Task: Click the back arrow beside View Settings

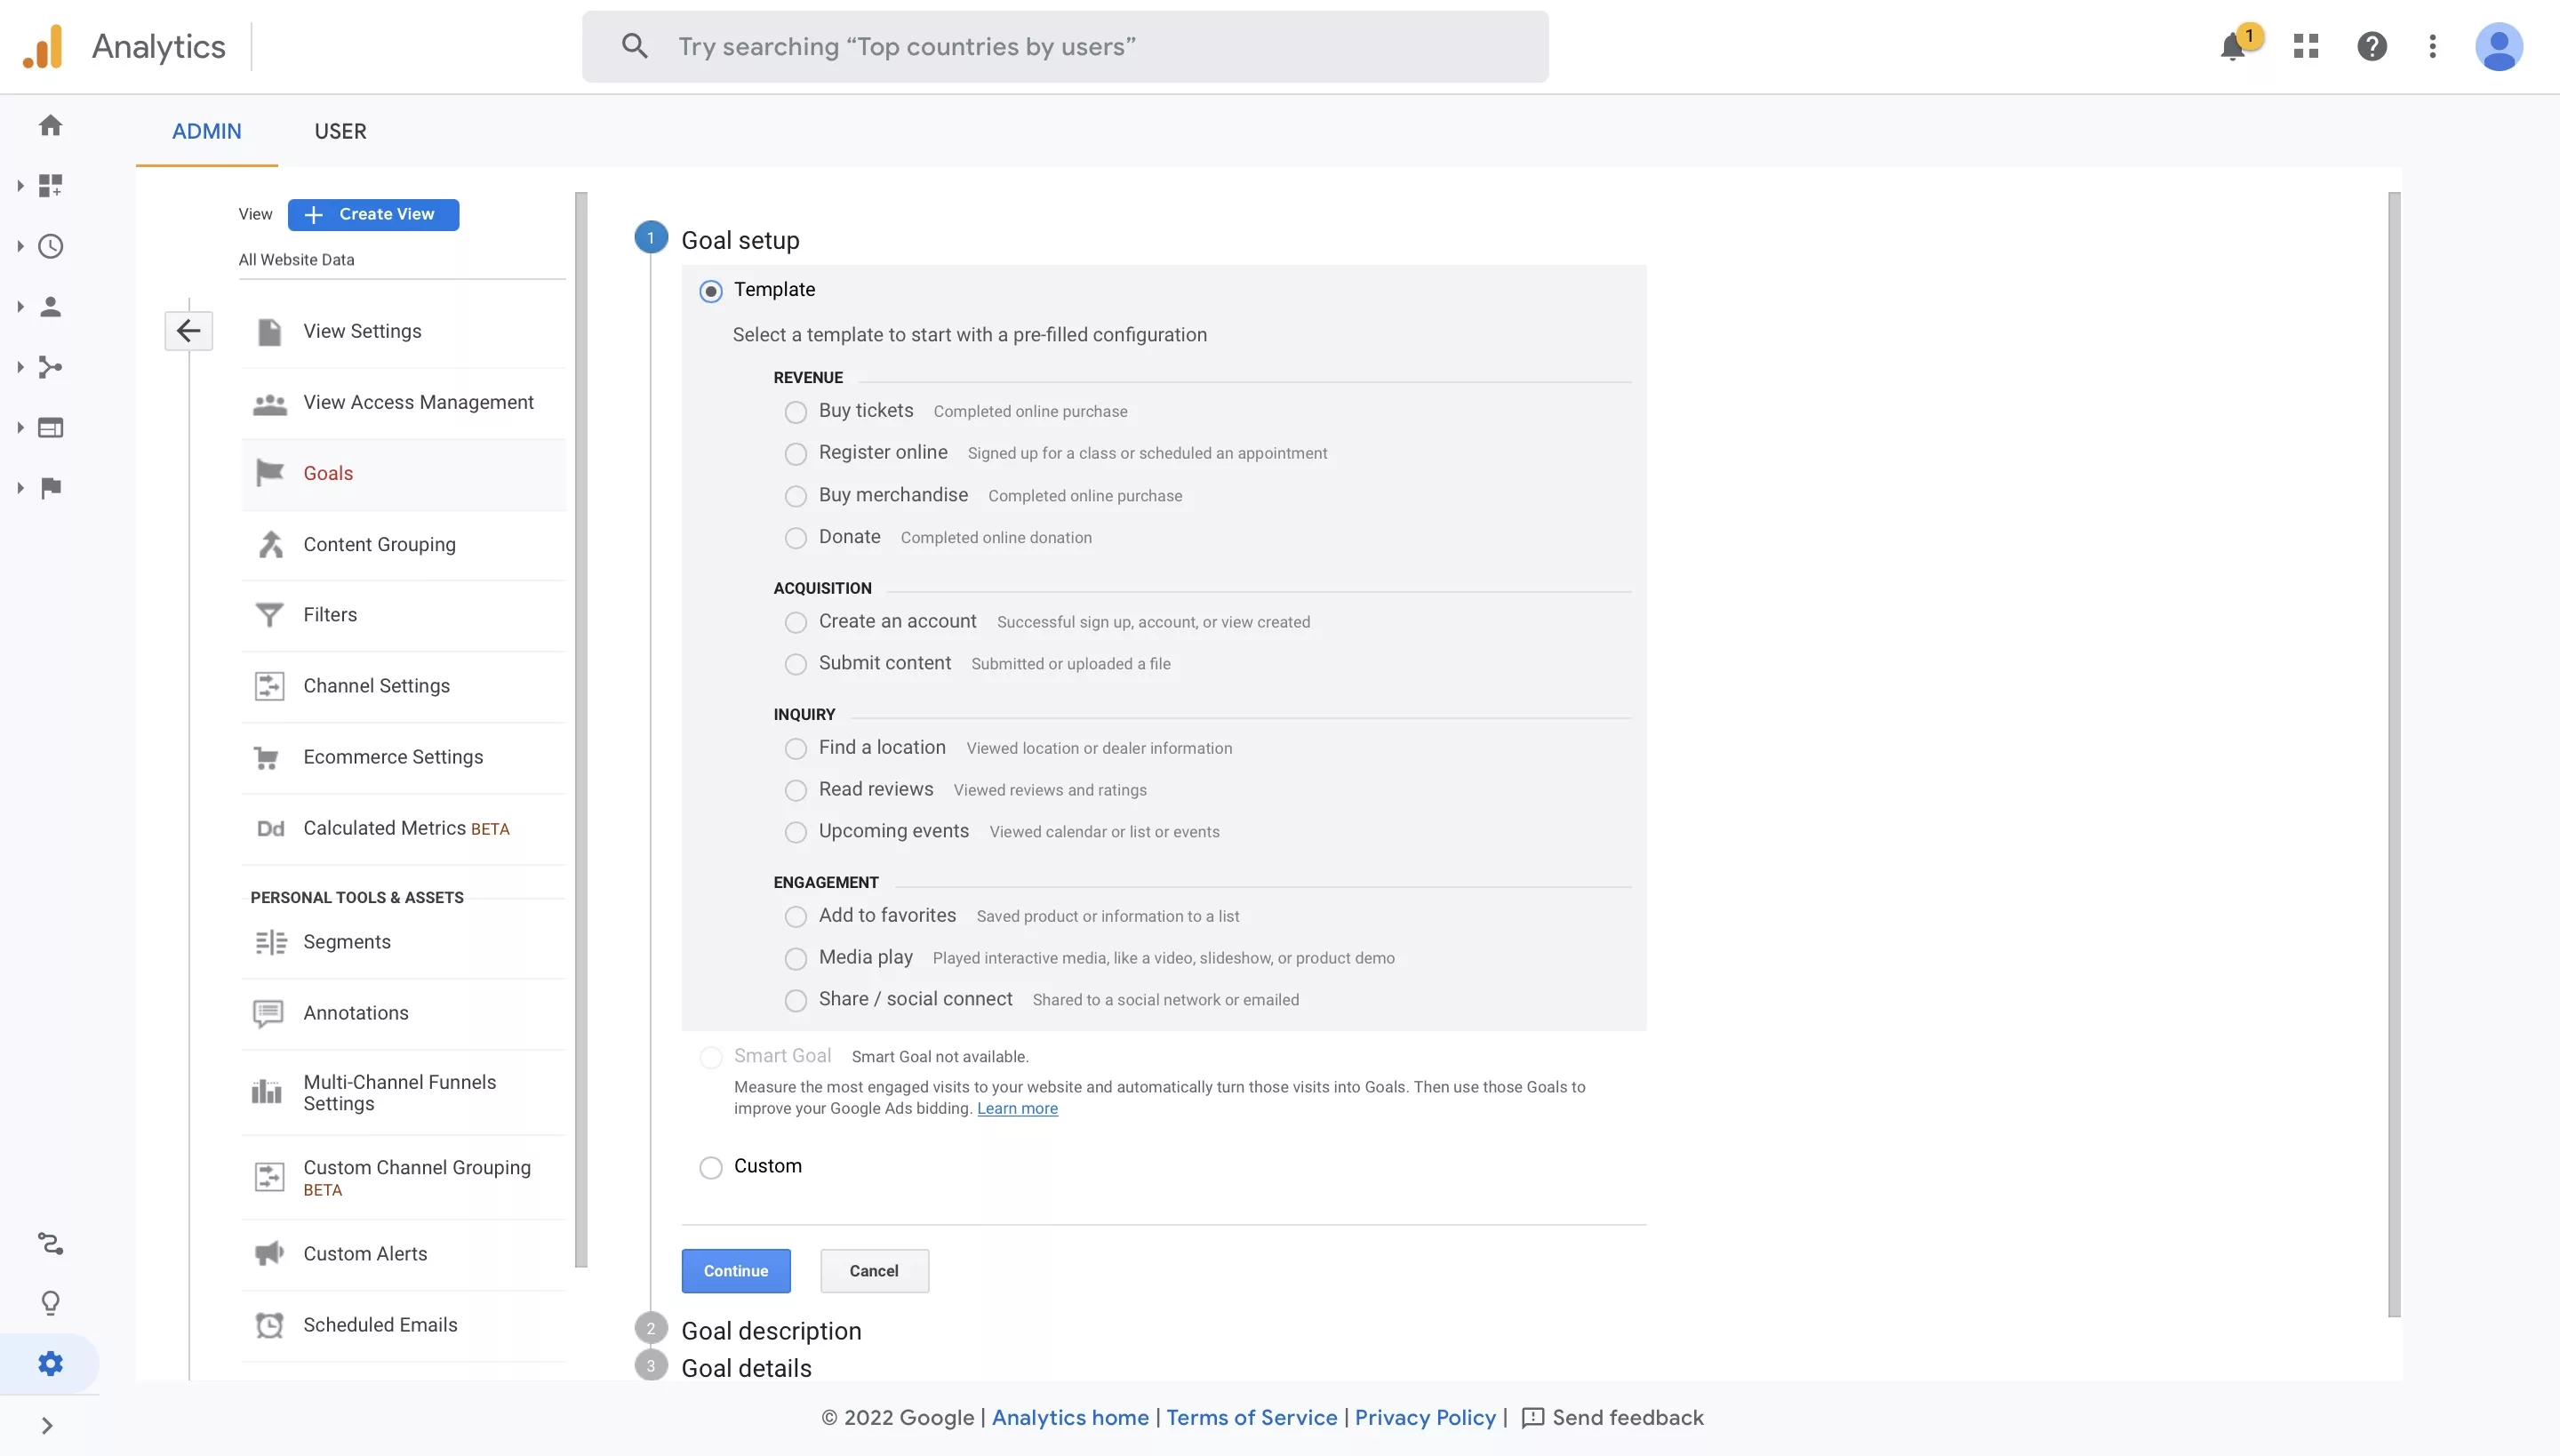Action: click(x=188, y=331)
